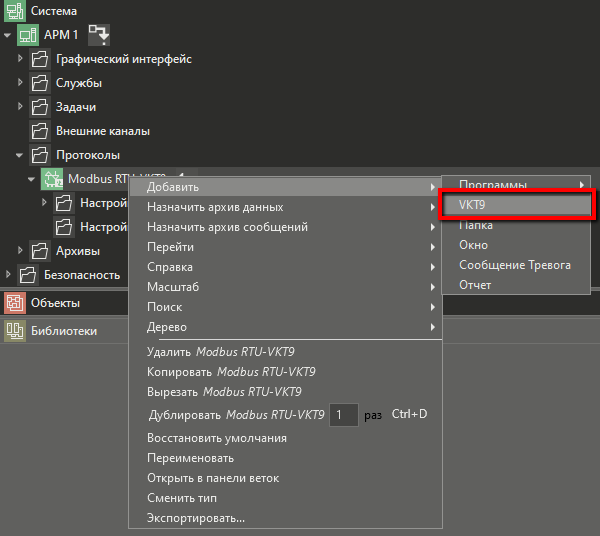Expand the Службы tree node

20,83
